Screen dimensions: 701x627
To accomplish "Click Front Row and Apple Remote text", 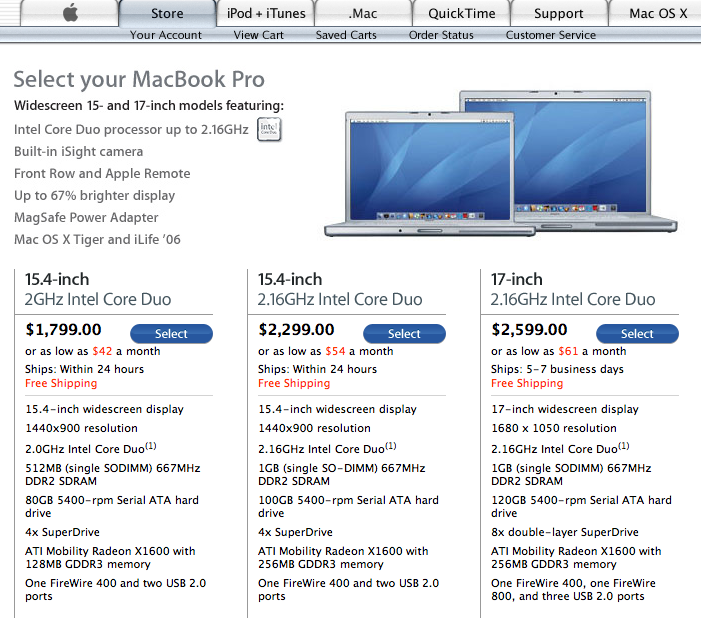I will point(102,174).
